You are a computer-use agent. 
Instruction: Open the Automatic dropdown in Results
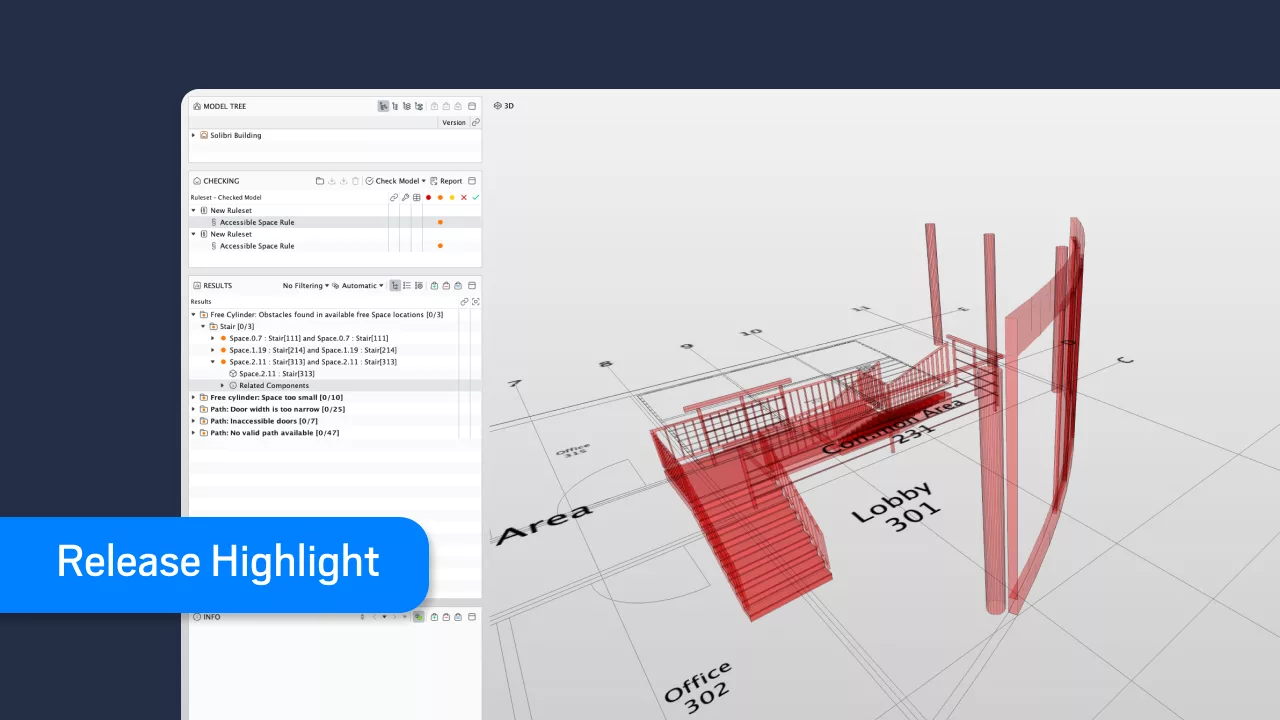(358, 286)
